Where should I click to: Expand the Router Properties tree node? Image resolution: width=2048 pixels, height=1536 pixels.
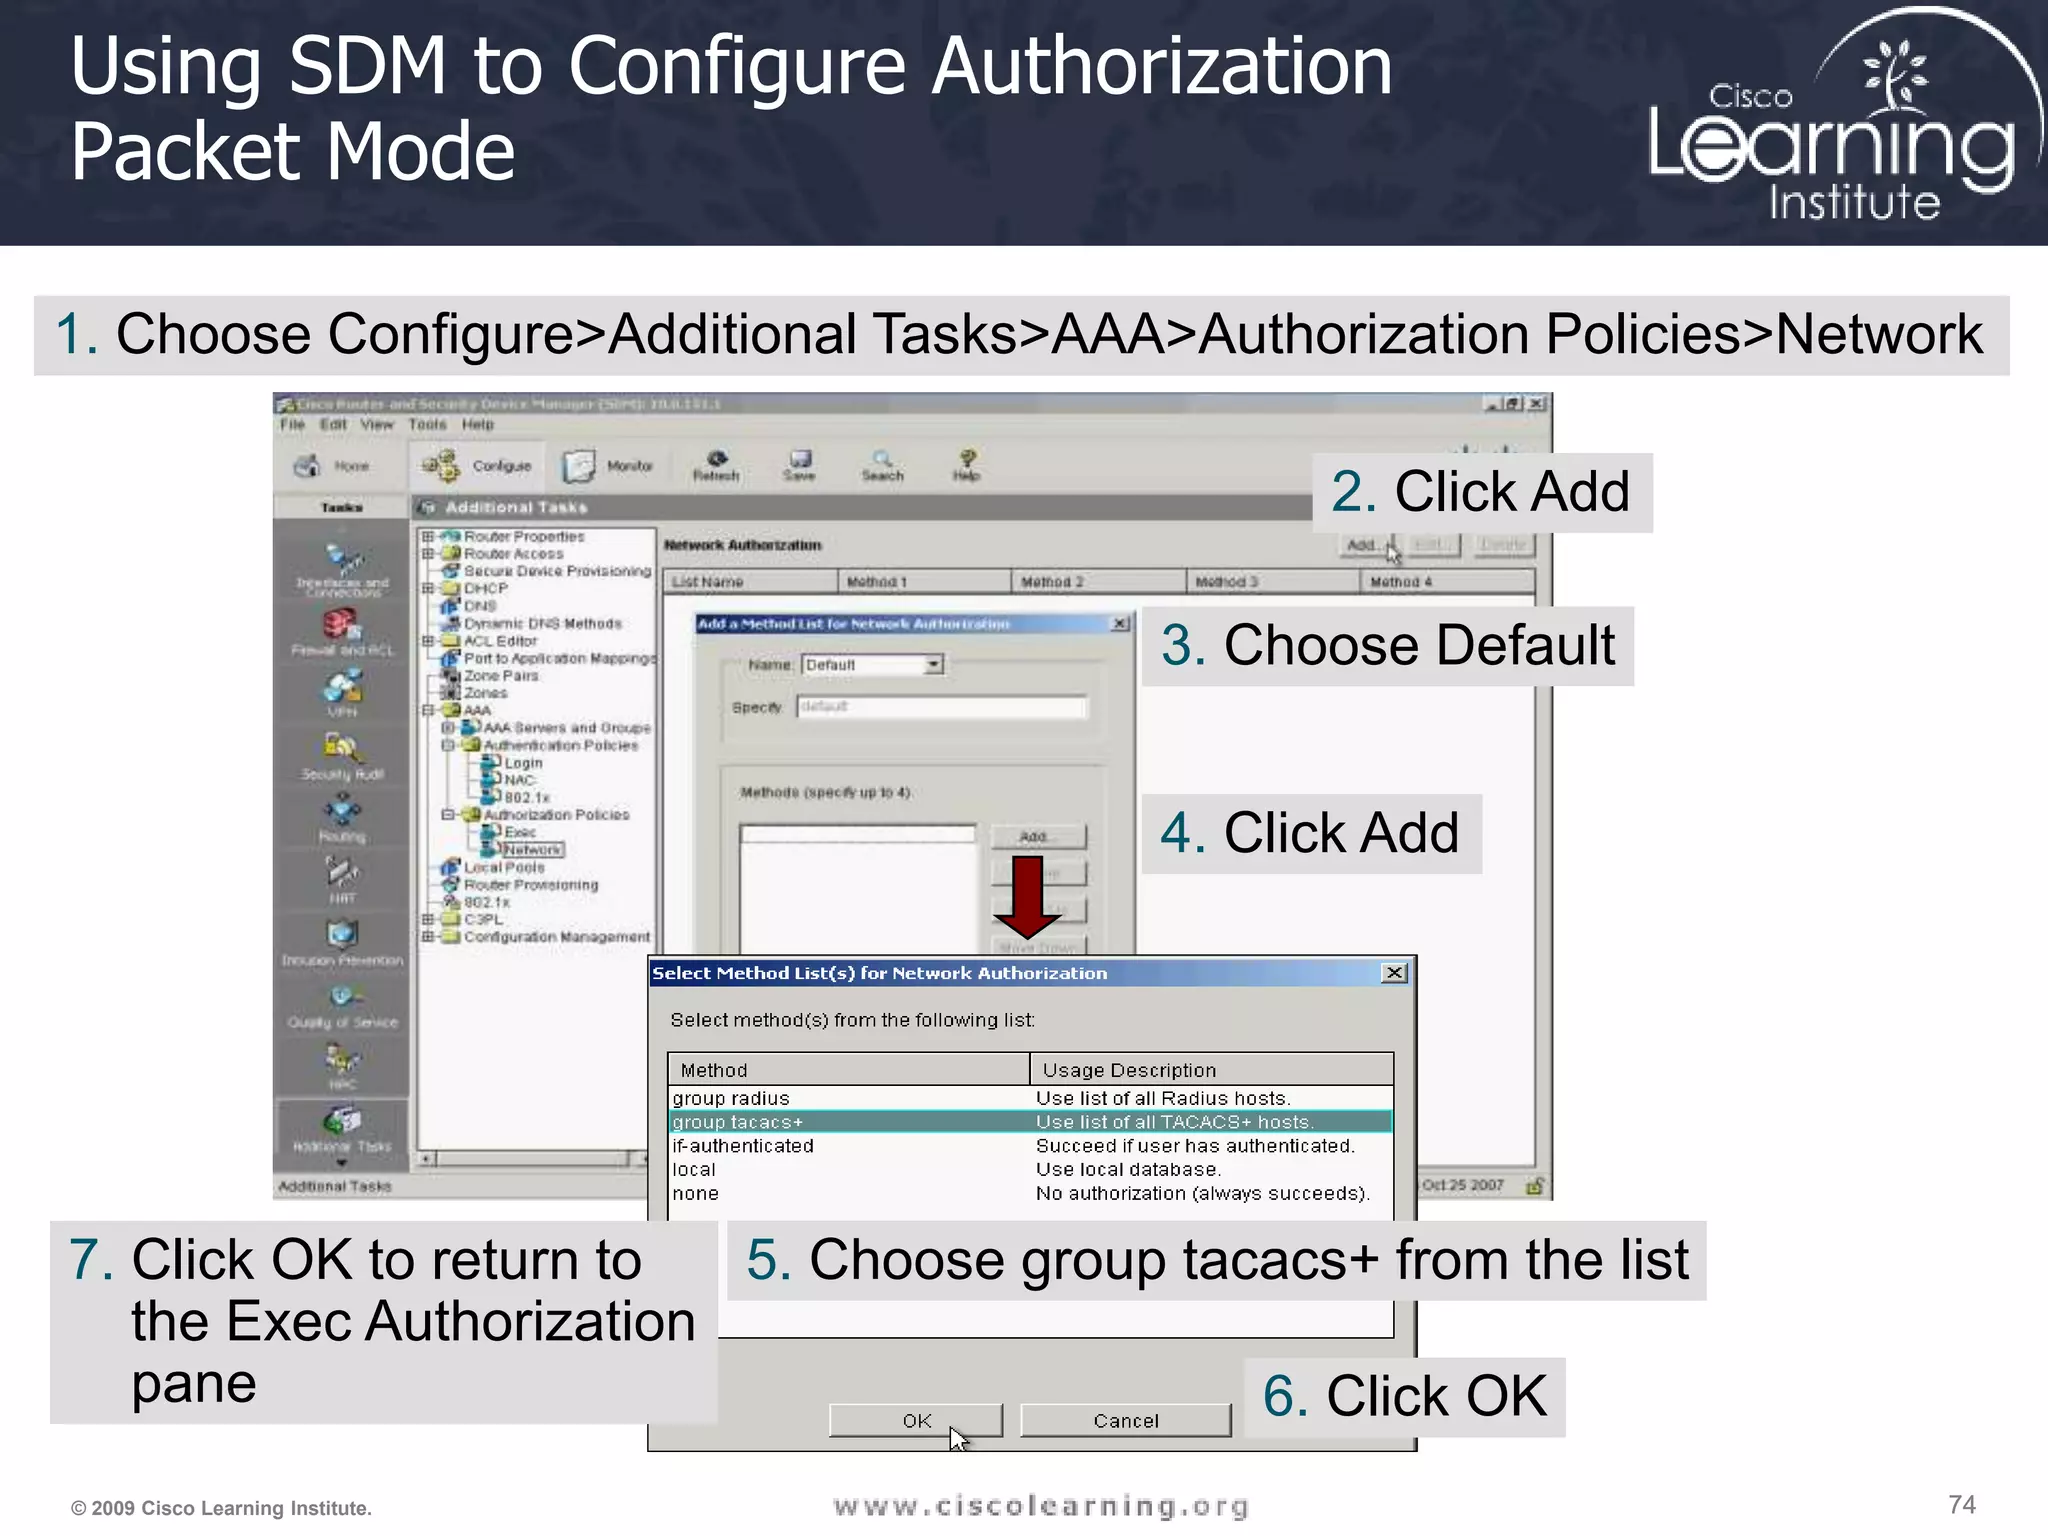click(x=427, y=536)
